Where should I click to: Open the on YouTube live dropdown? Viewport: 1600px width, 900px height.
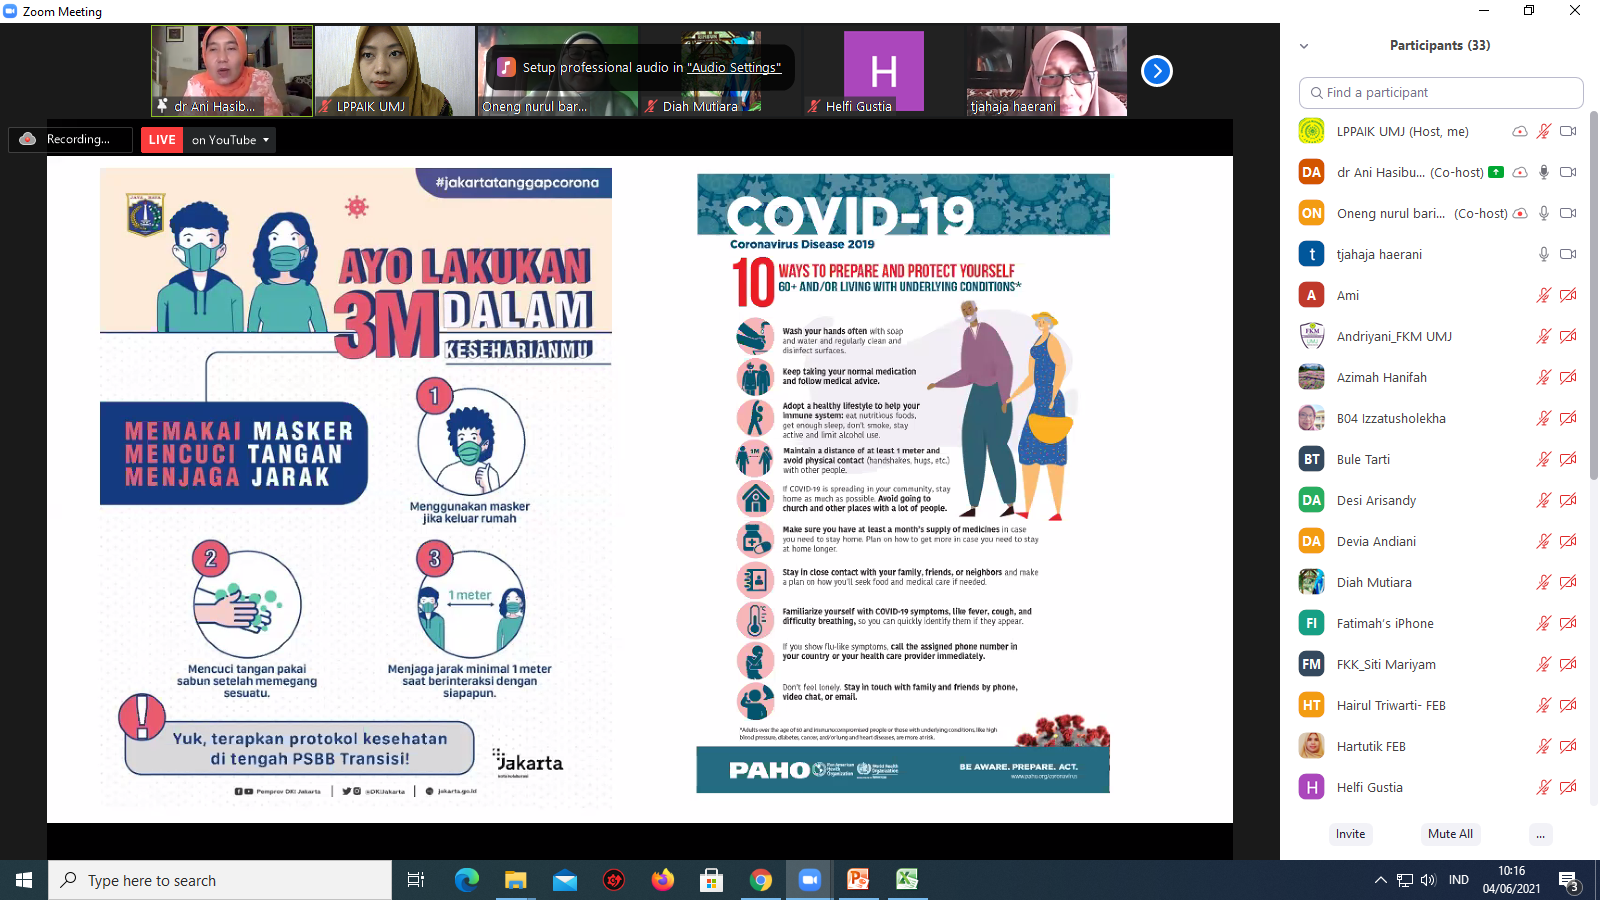click(x=231, y=140)
